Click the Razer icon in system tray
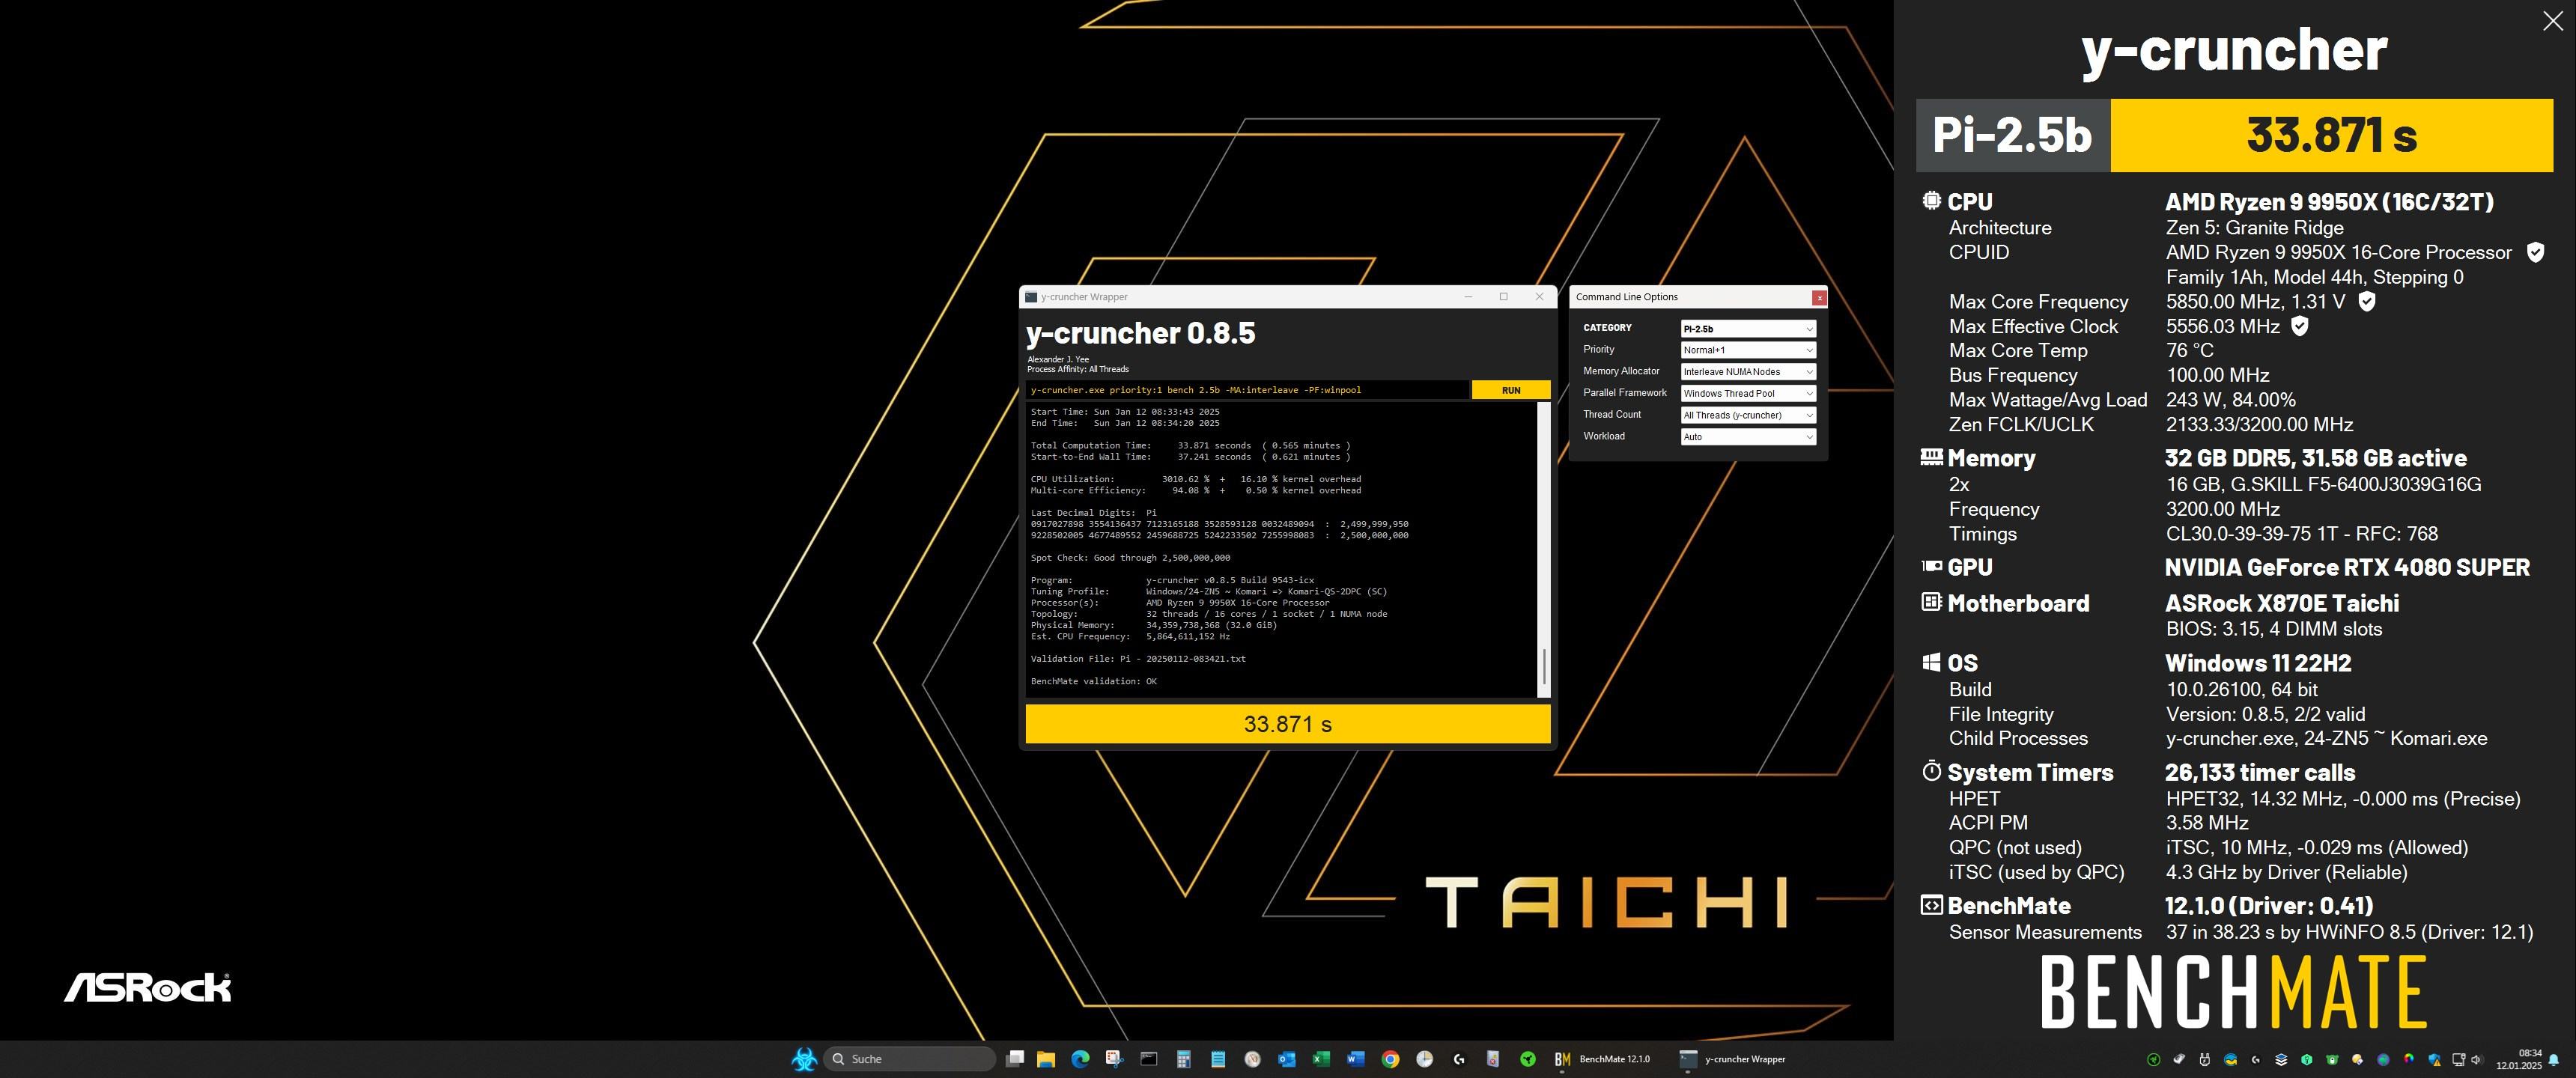Viewport: 2576px width, 1078px height. point(2154,1060)
